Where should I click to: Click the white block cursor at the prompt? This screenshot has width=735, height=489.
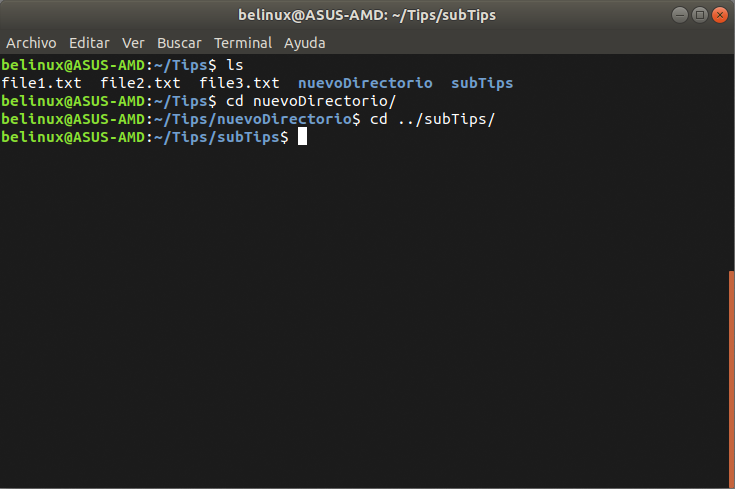point(302,136)
